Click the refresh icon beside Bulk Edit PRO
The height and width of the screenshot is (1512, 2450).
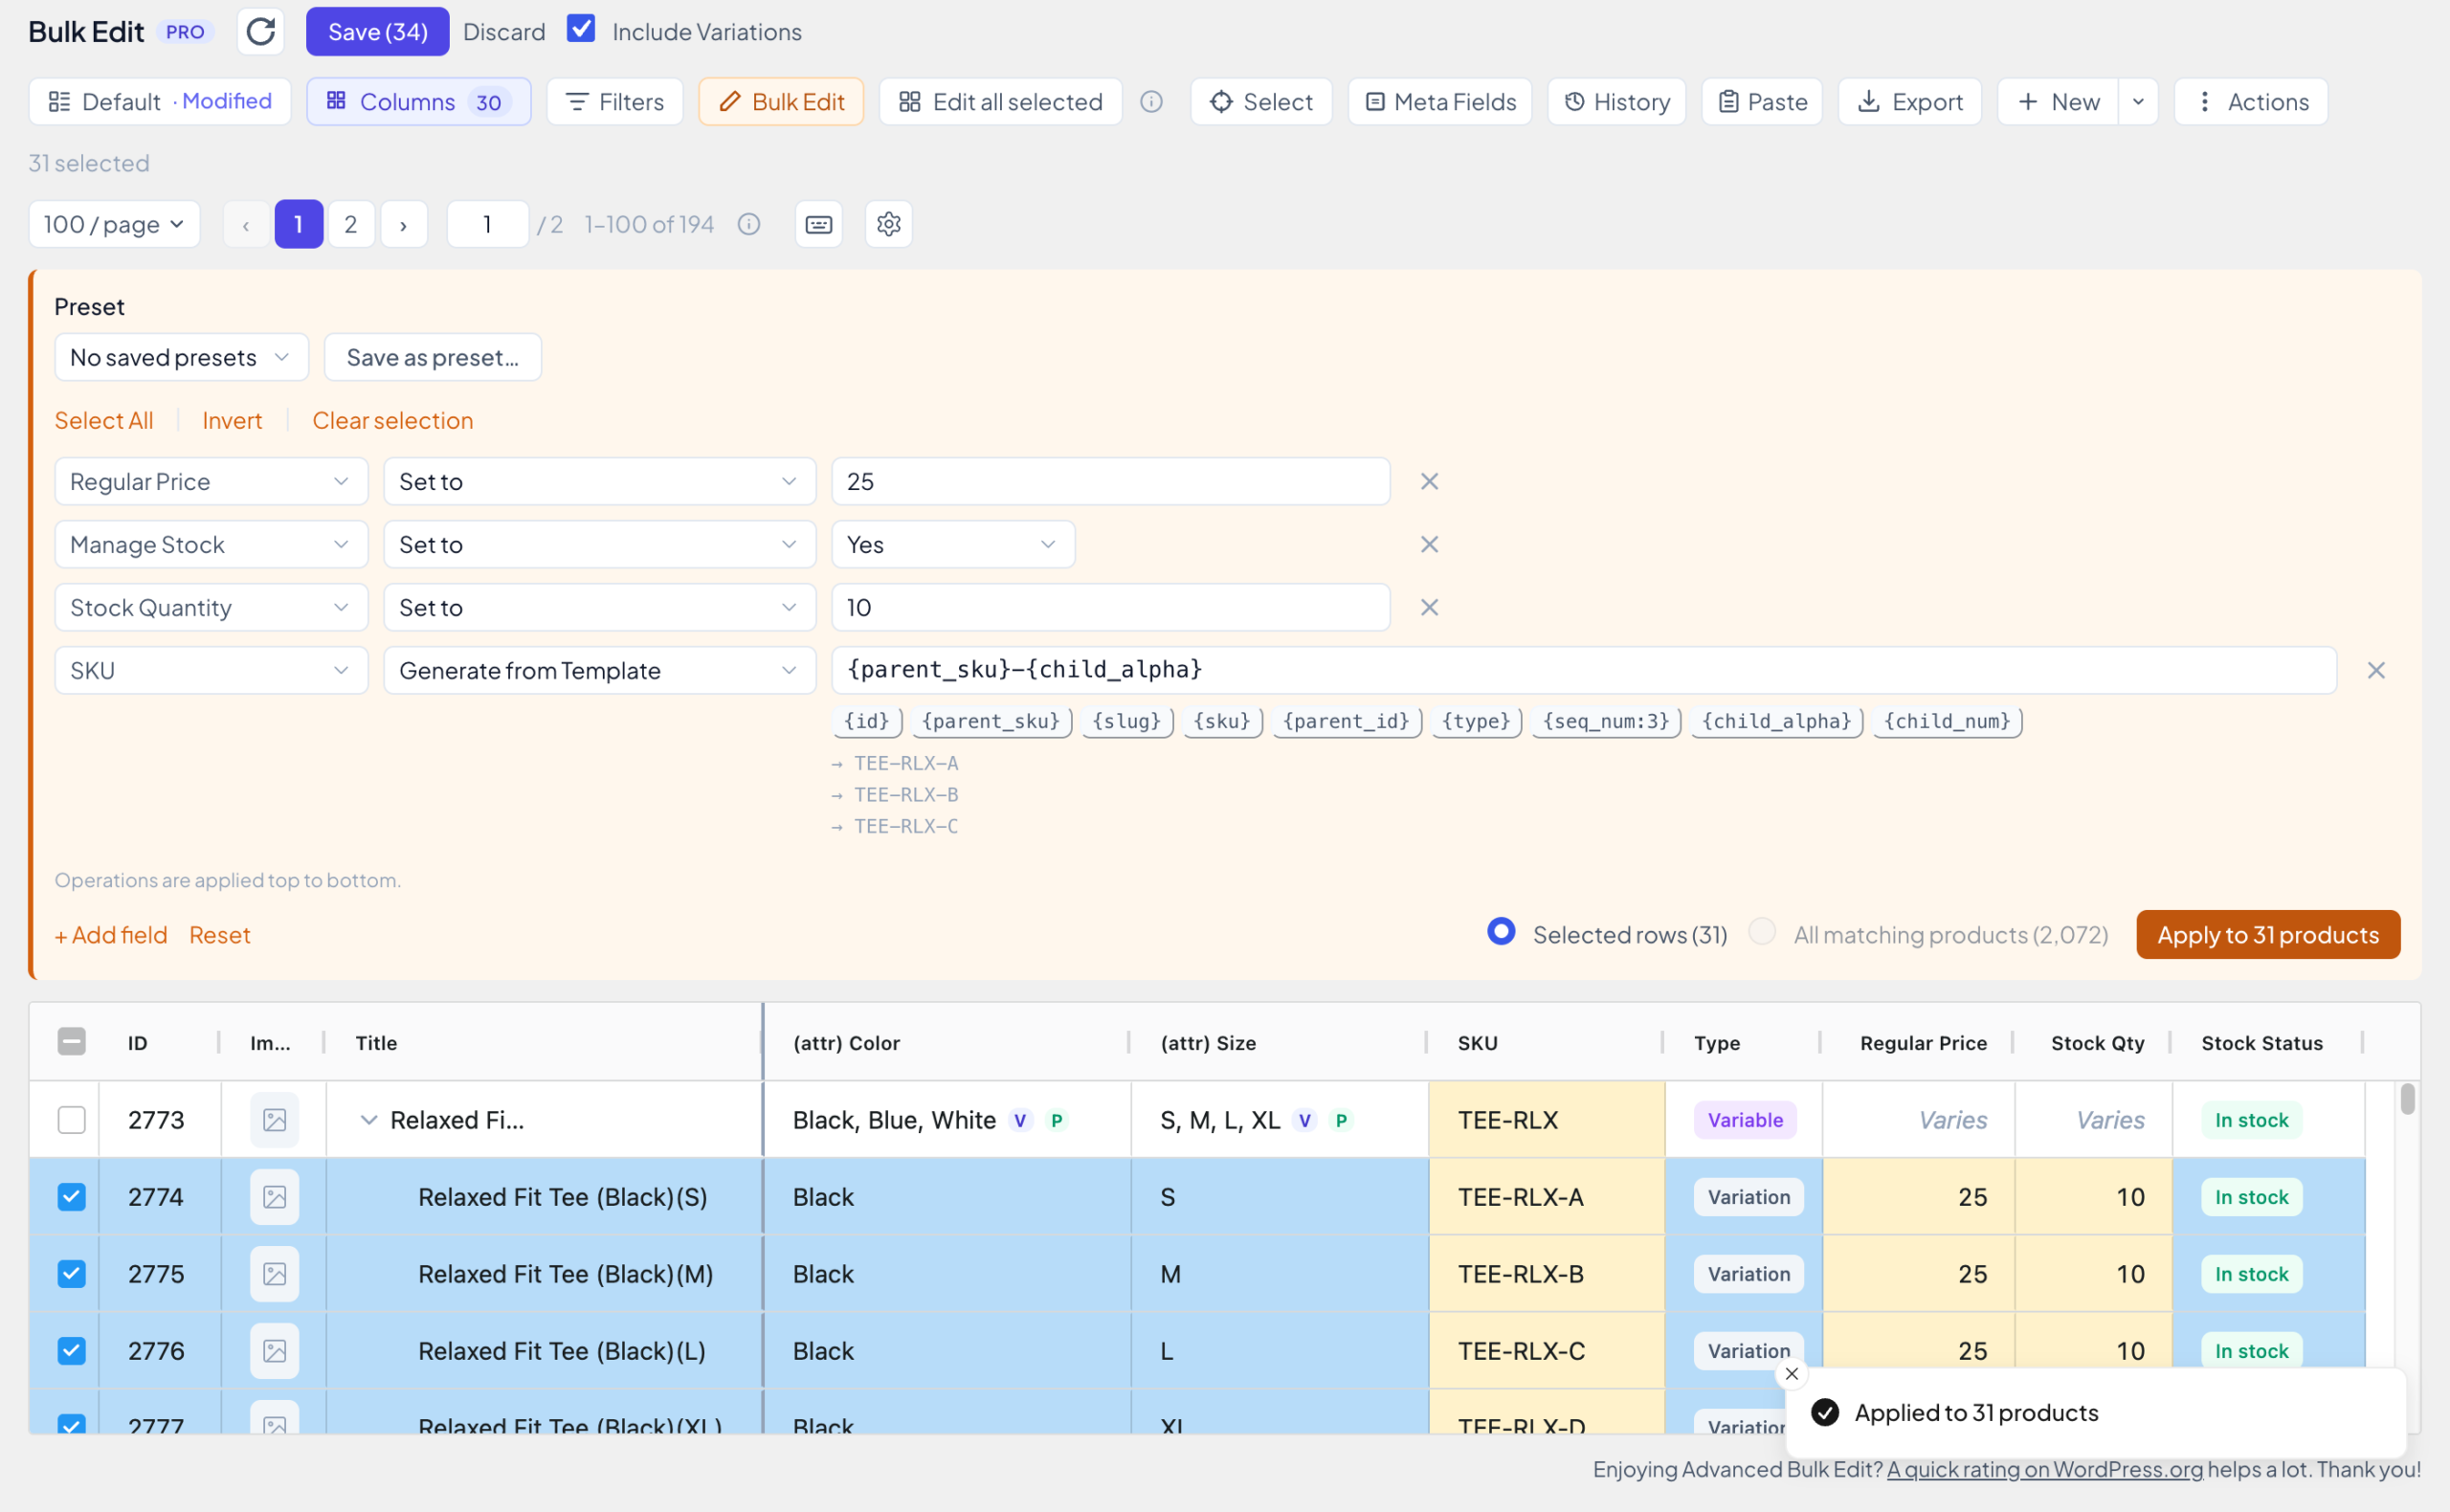click(261, 32)
